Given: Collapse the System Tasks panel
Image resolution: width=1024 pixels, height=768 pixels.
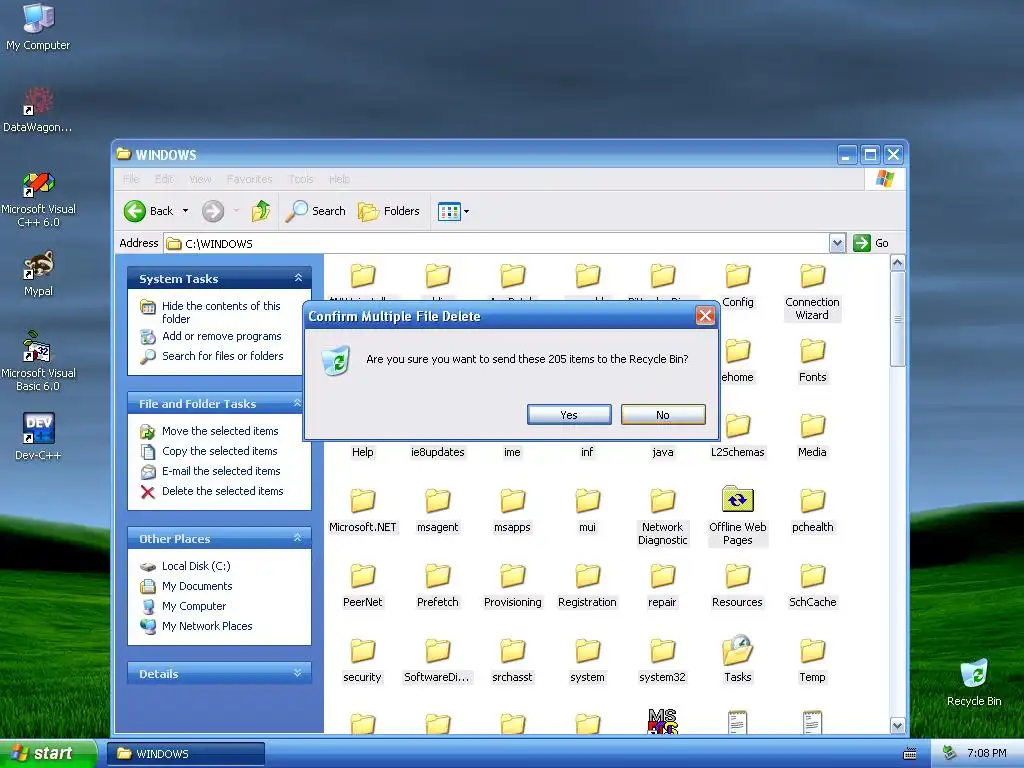Looking at the screenshot, I should tap(298, 278).
